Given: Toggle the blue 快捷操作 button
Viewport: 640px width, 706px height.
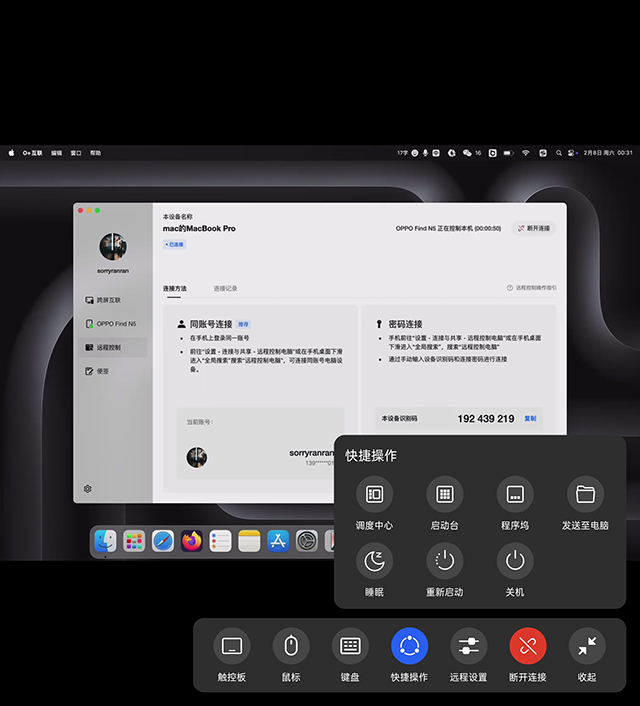Looking at the screenshot, I should pyautogui.click(x=409, y=646).
